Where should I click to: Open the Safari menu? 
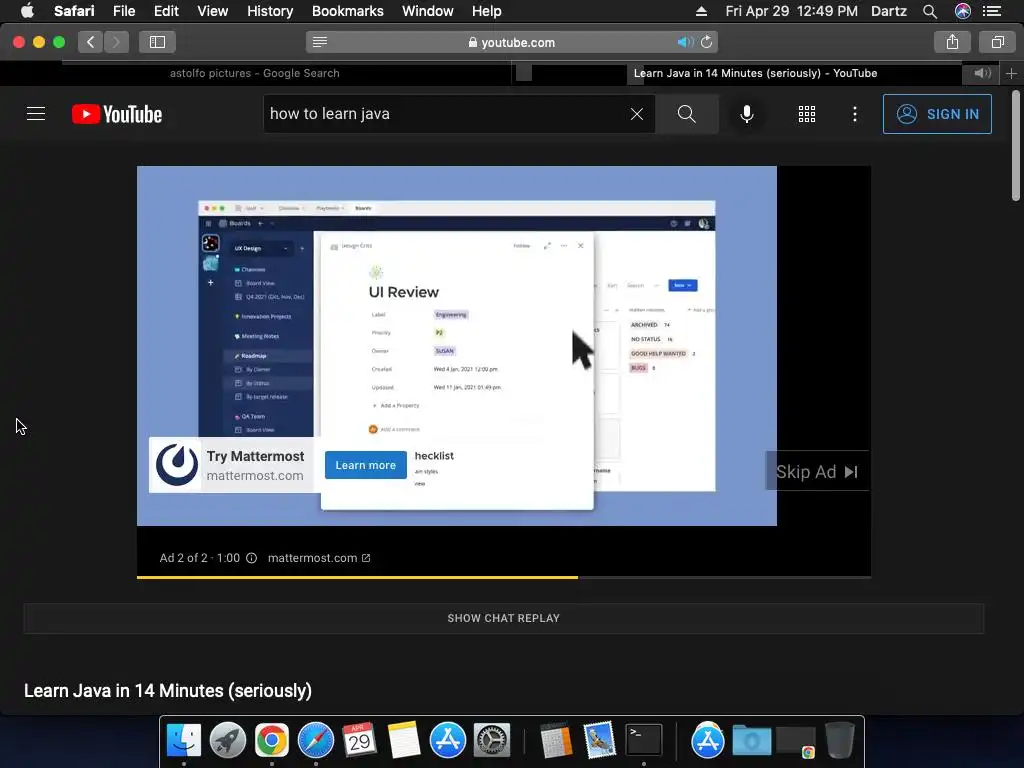point(74,11)
